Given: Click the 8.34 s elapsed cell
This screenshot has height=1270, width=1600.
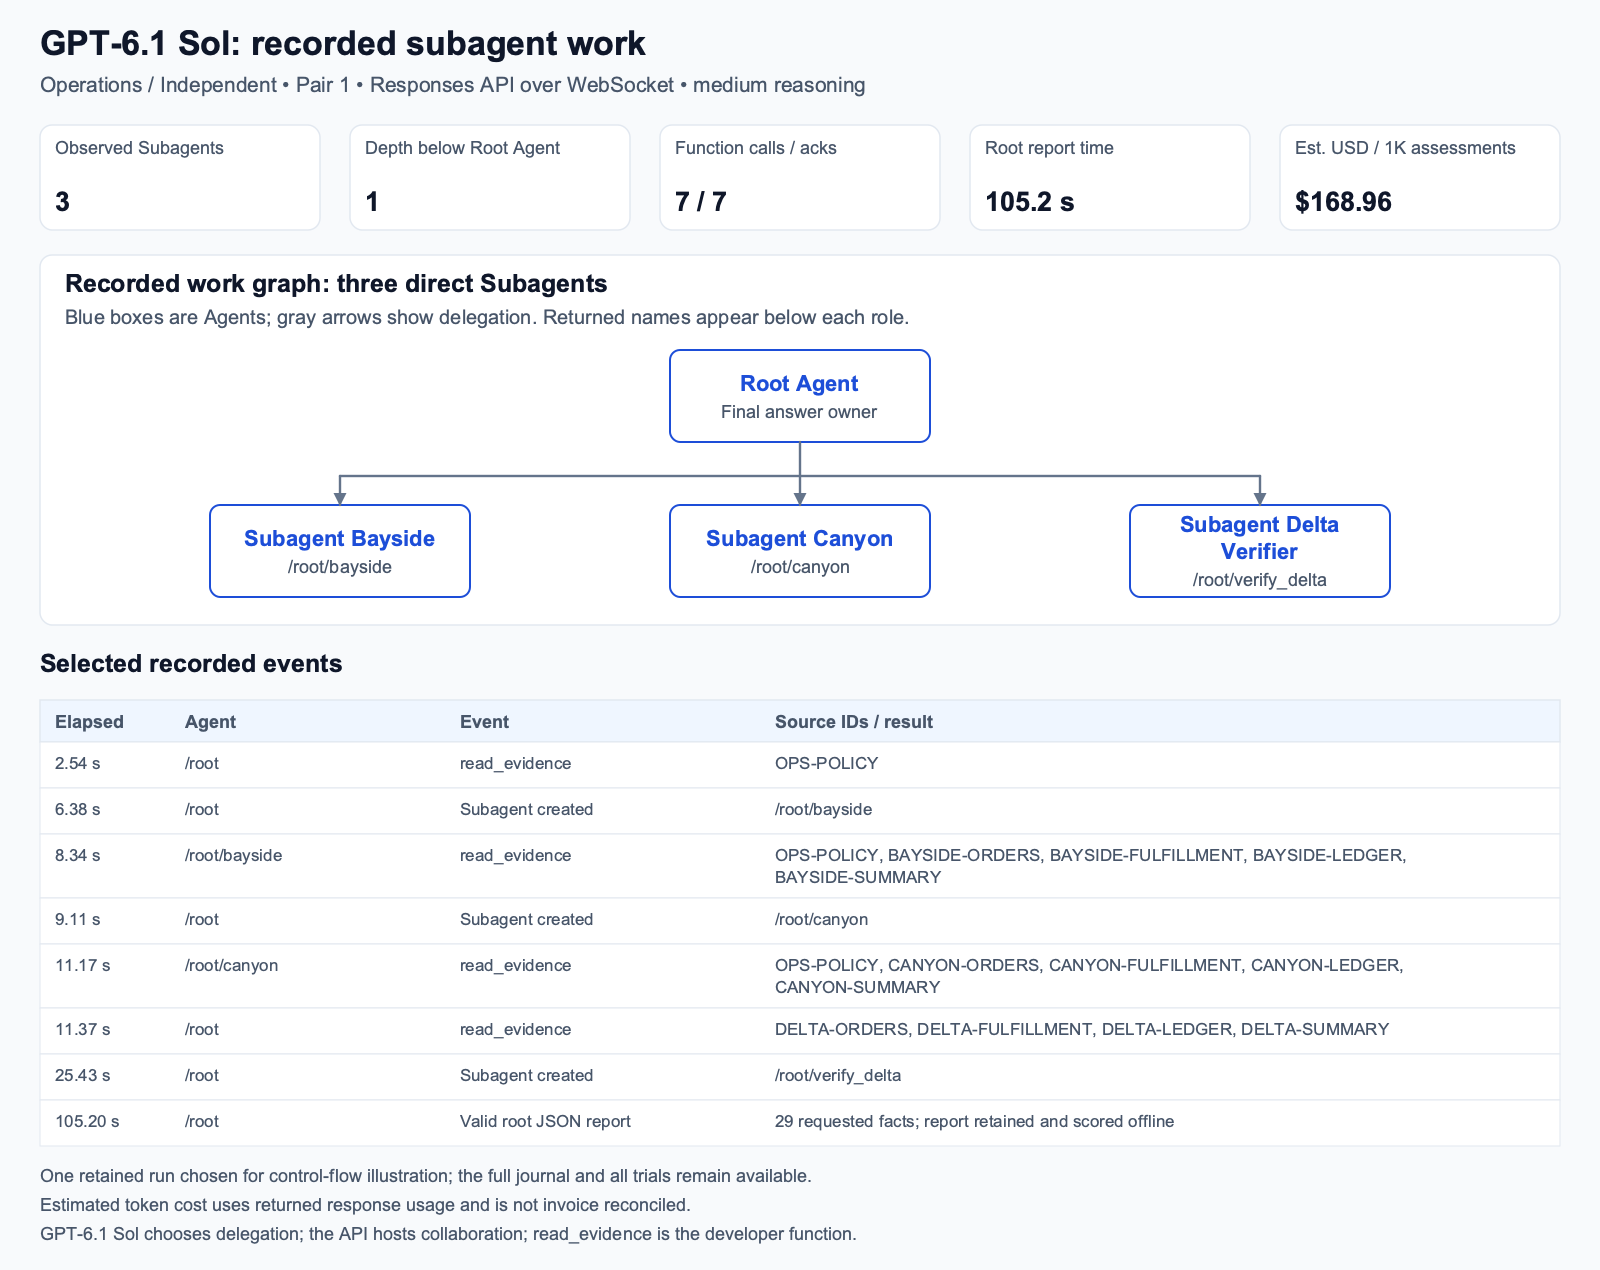Looking at the screenshot, I should pos(78,856).
